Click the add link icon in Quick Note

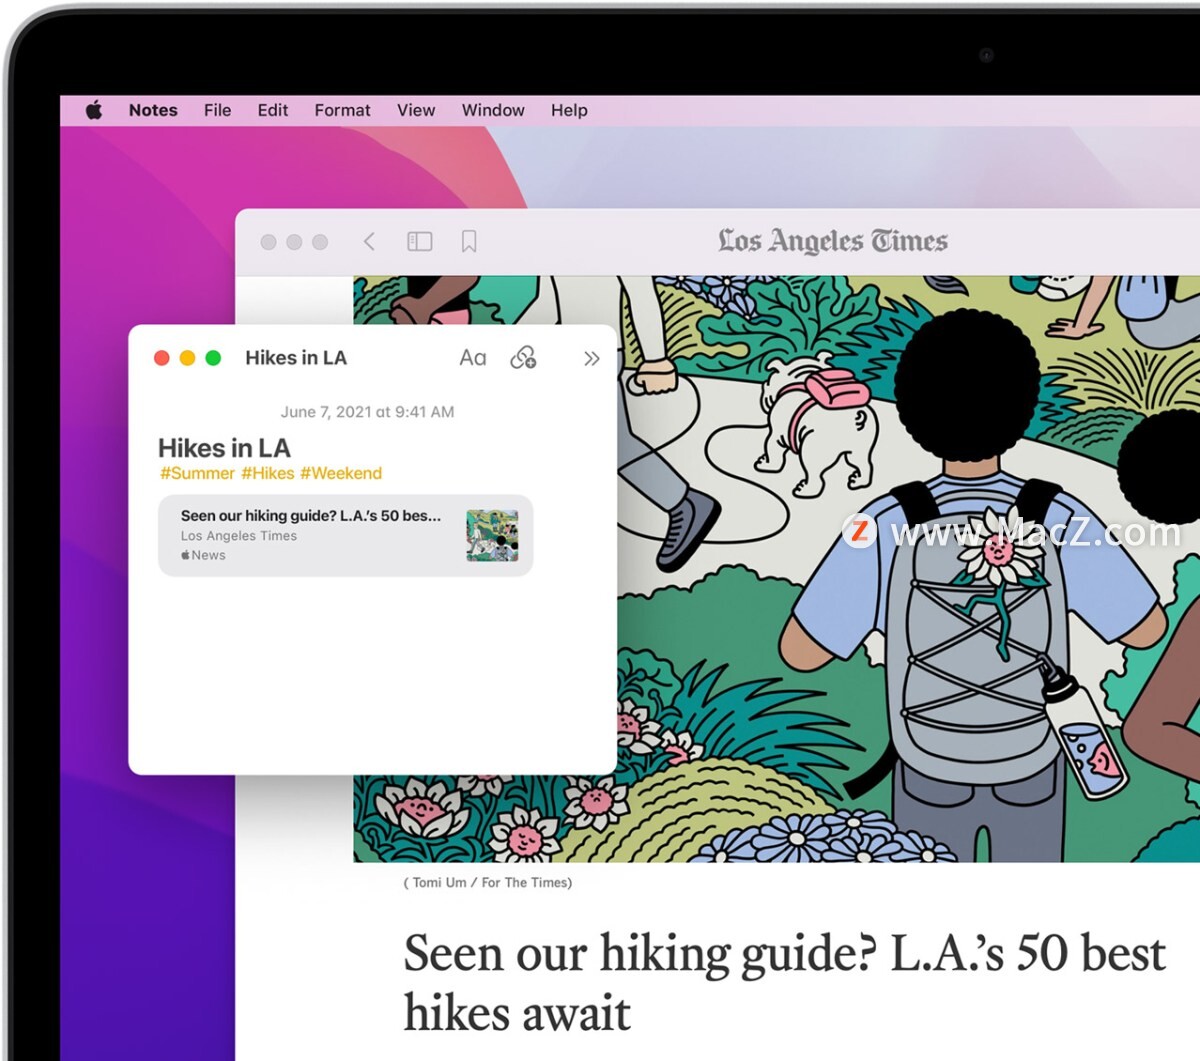tap(523, 358)
